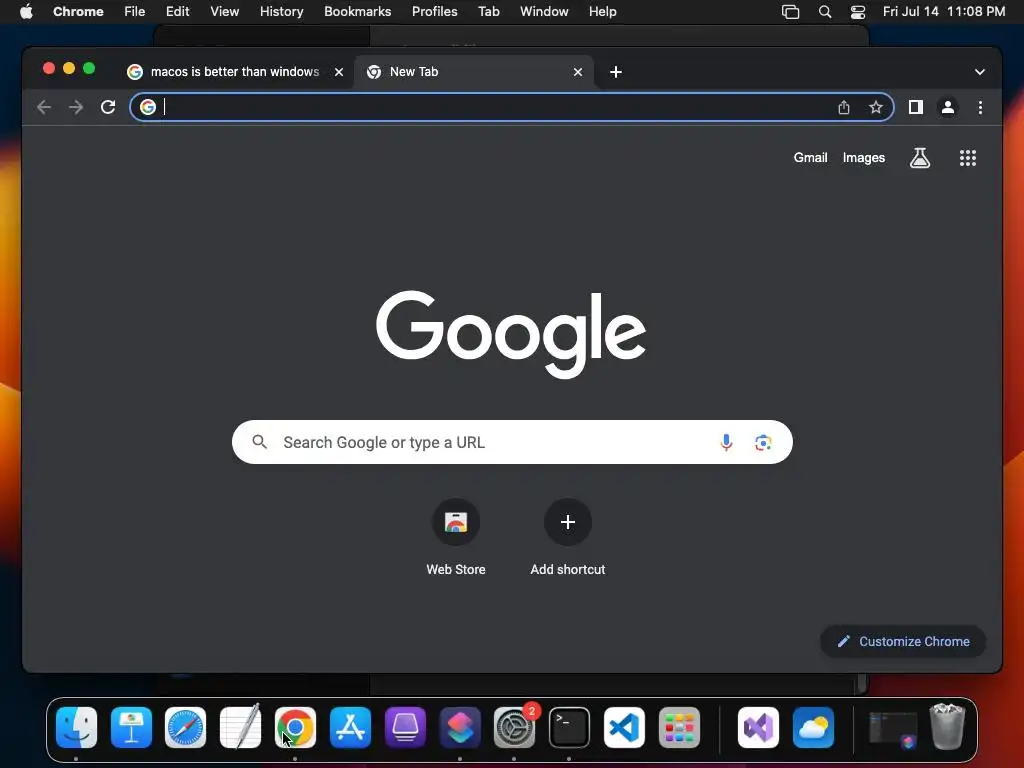This screenshot has height=768, width=1024.
Task: Open Chrome three-dot menu
Action: (x=980, y=107)
